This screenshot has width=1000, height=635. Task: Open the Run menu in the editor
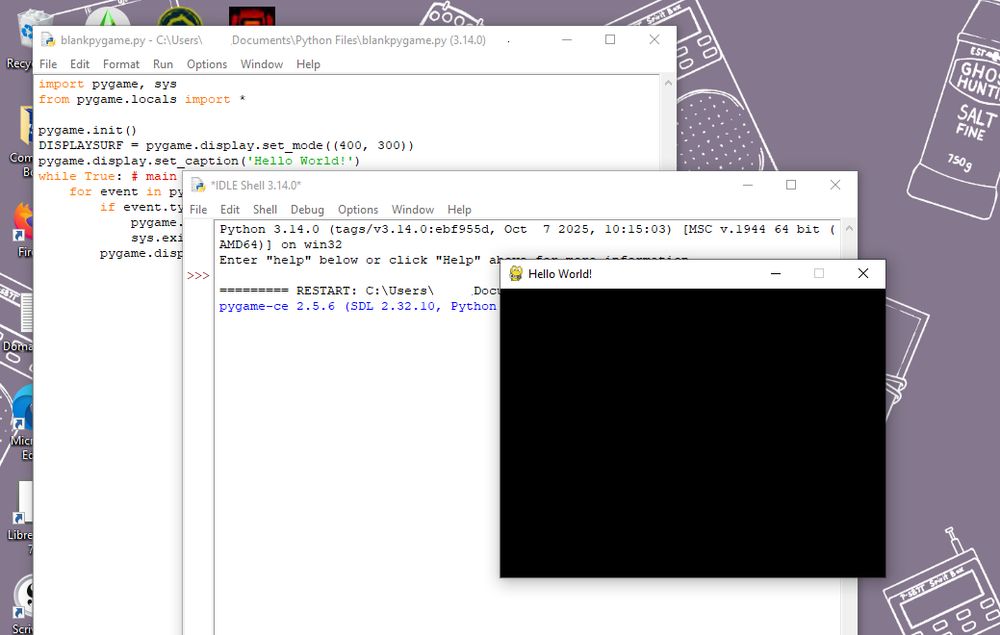click(x=163, y=64)
